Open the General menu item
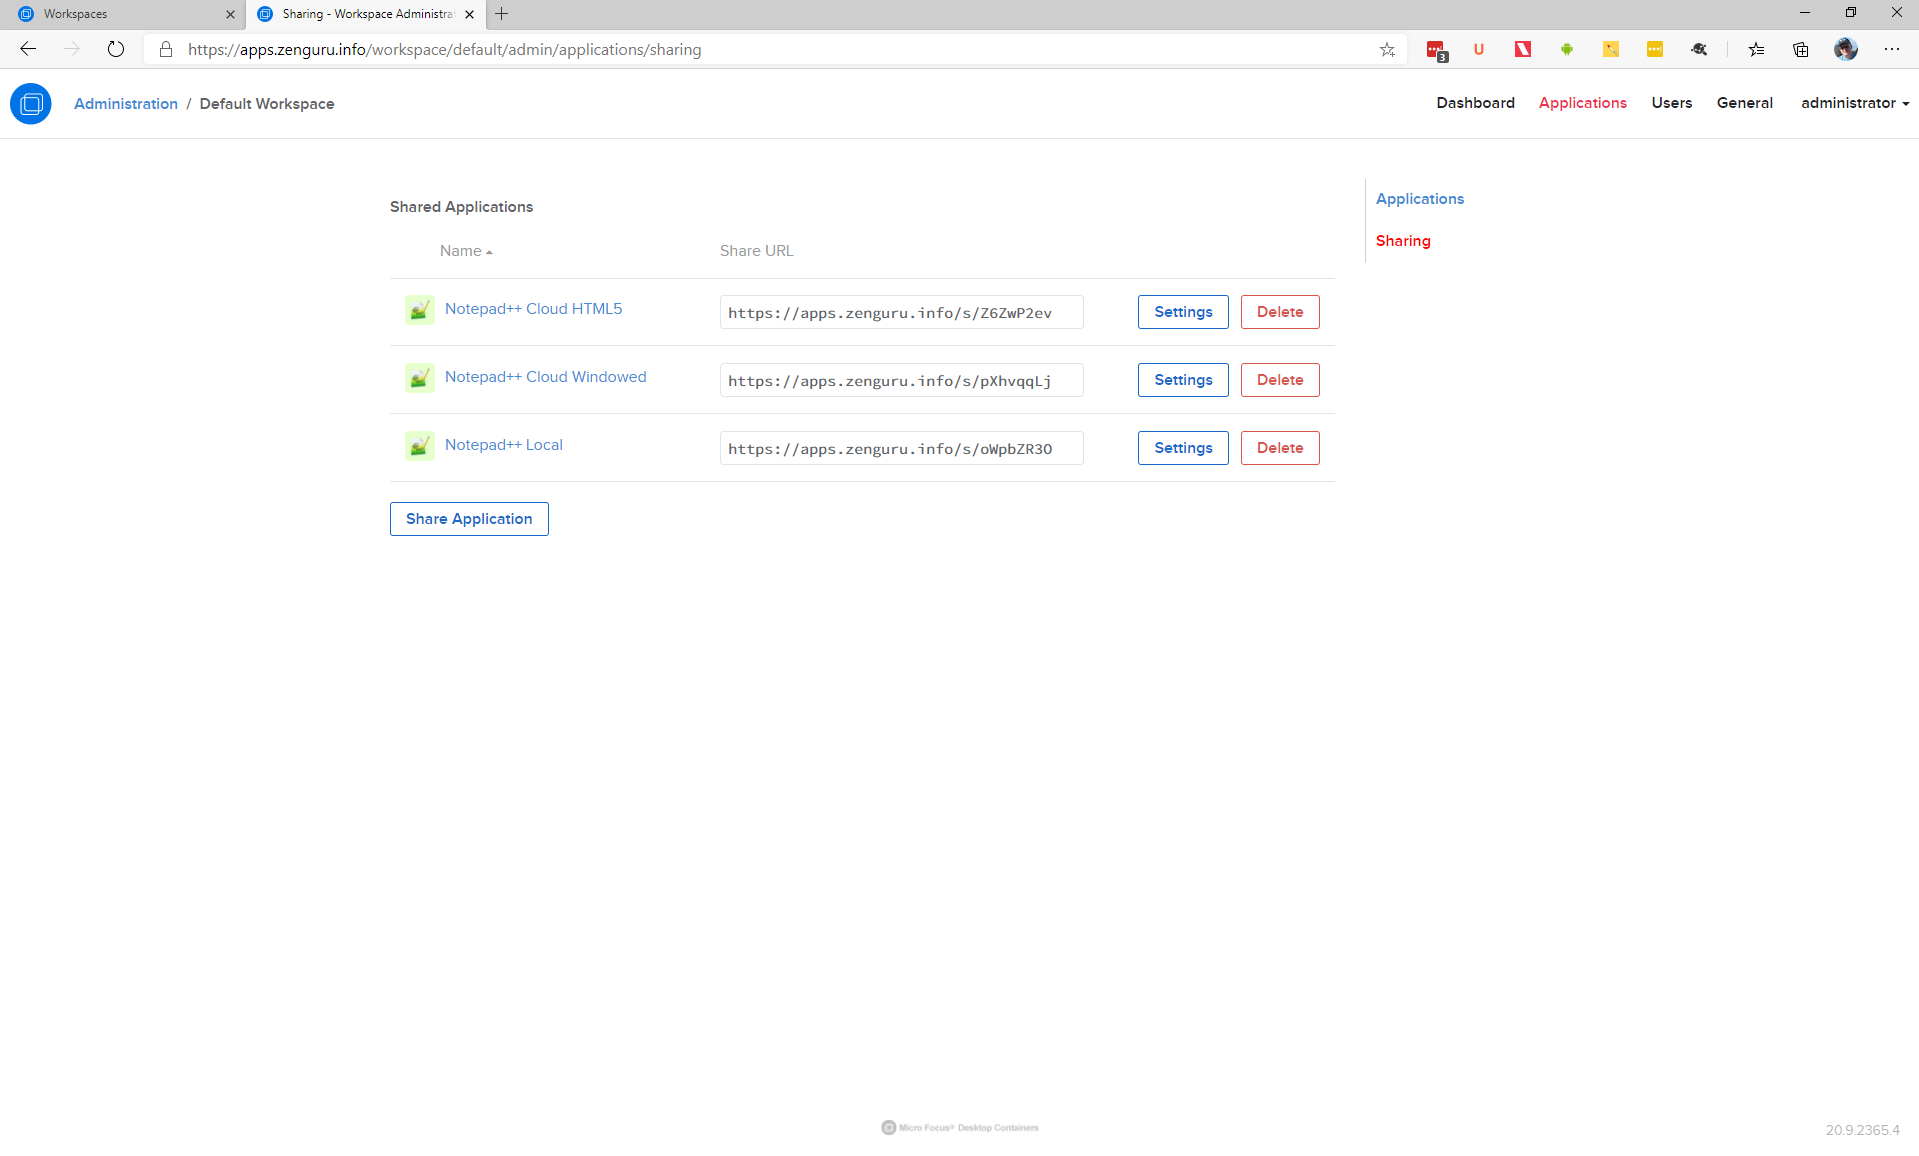Image resolution: width=1919 pixels, height=1156 pixels. [x=1744, y=103]
